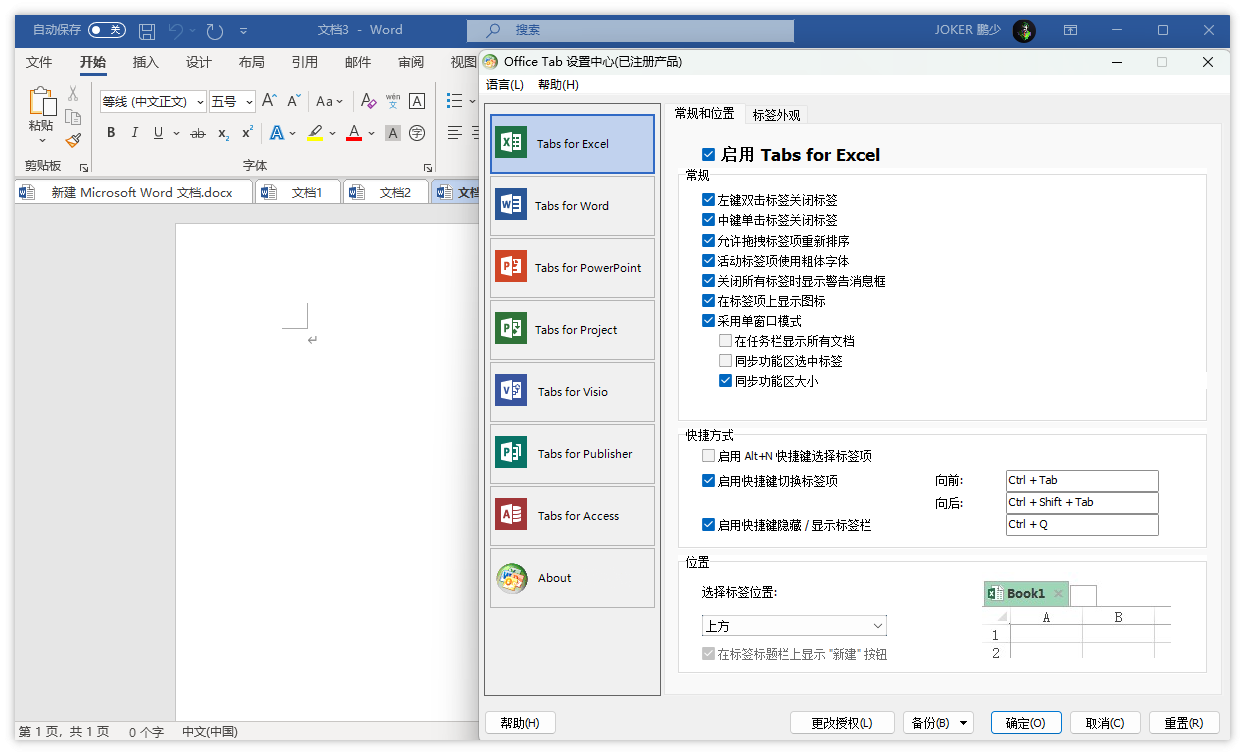
Task: Select the Tabs for Word icon
Action: pos(511,205)
